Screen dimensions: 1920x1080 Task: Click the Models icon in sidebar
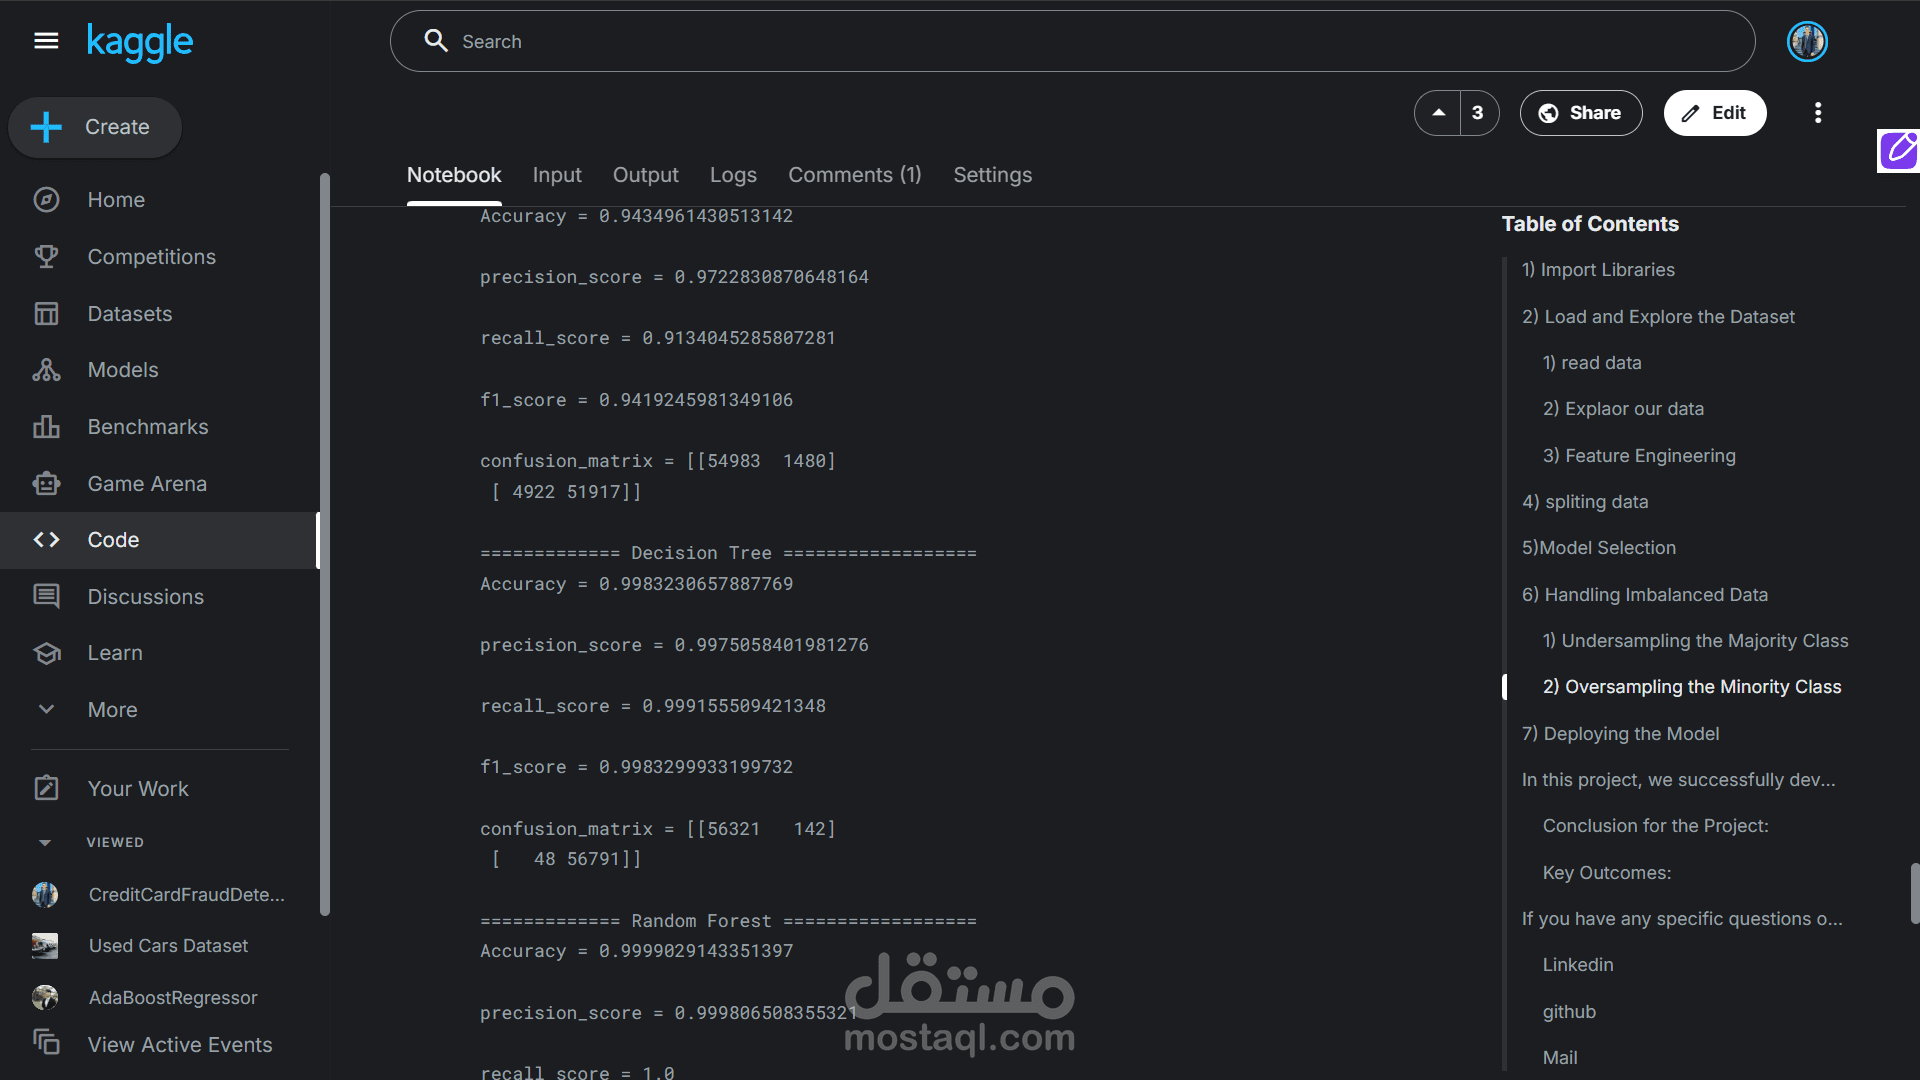click(x=46, y=370)
